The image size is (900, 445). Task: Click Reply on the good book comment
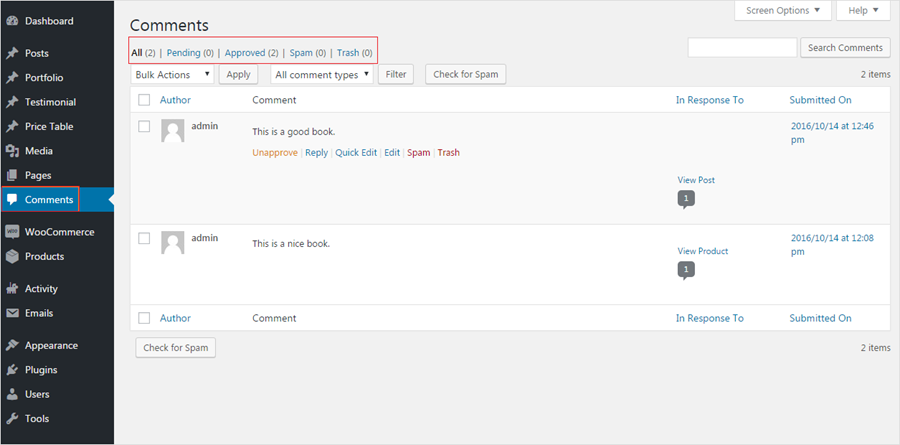316,153
